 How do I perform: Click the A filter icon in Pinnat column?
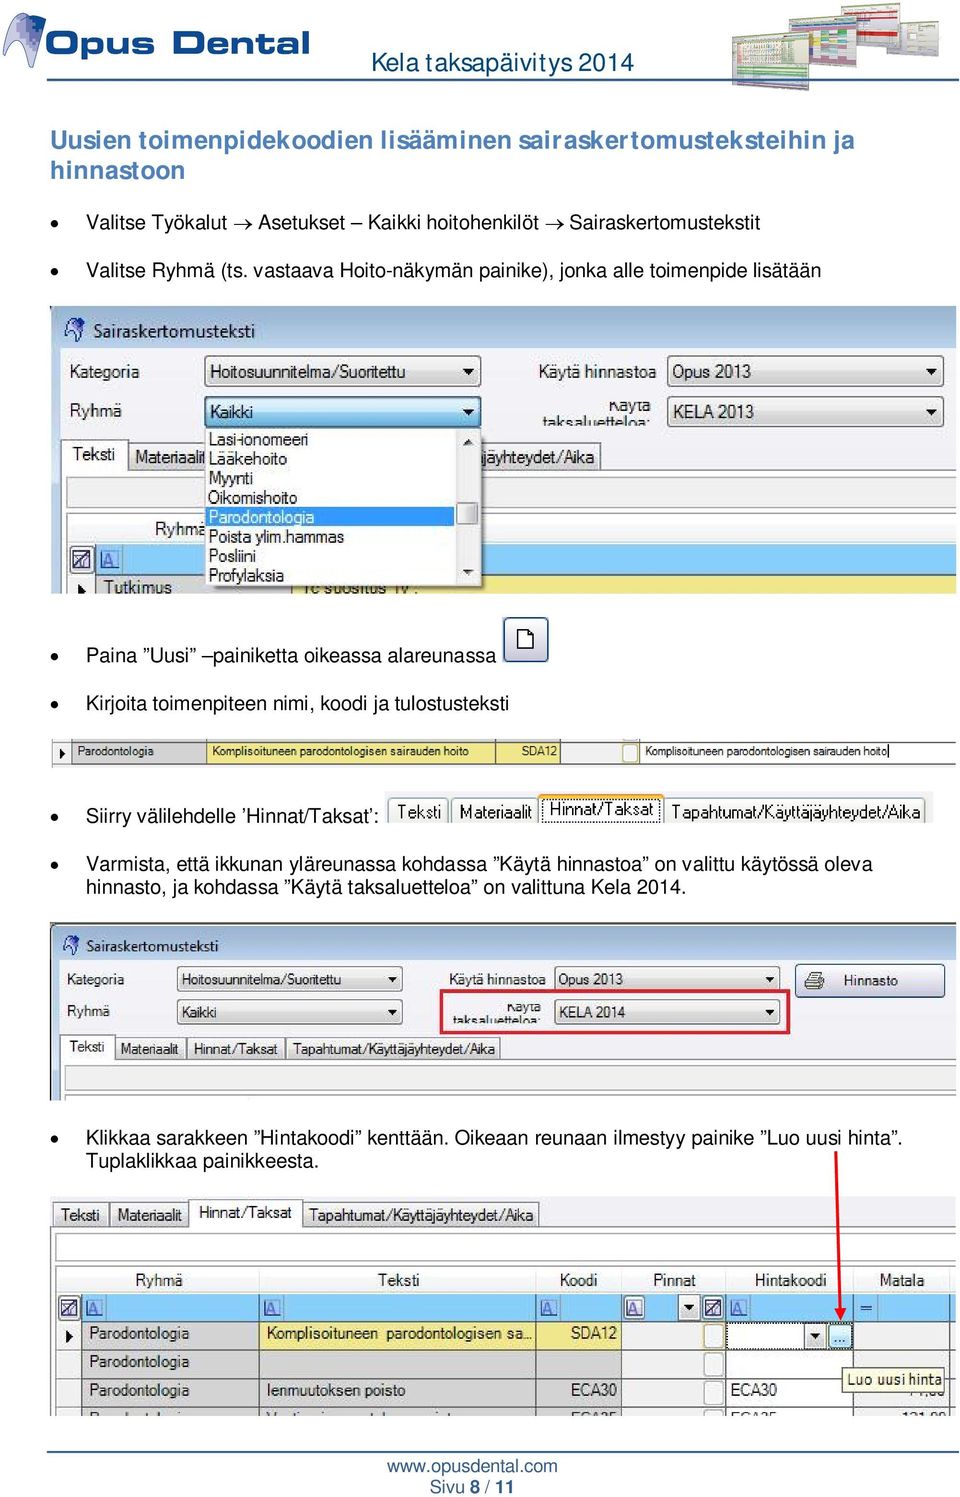634,1307
